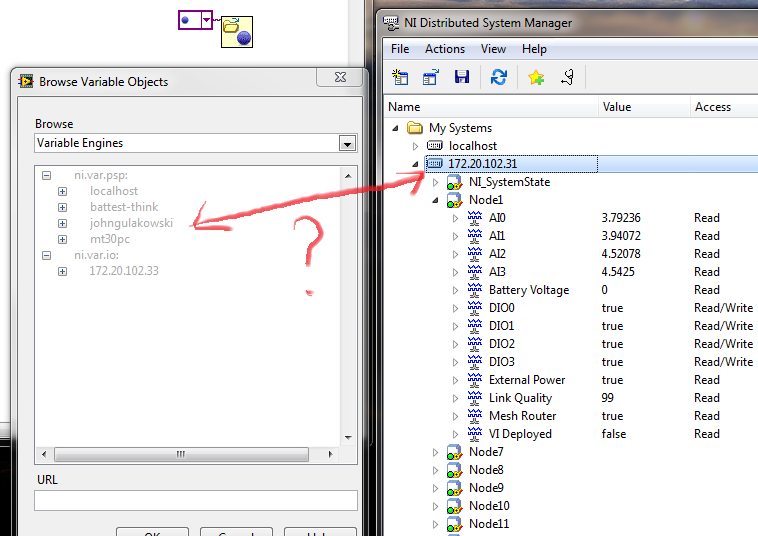Click the VI Deployed value false

click(x=613, y=434)
